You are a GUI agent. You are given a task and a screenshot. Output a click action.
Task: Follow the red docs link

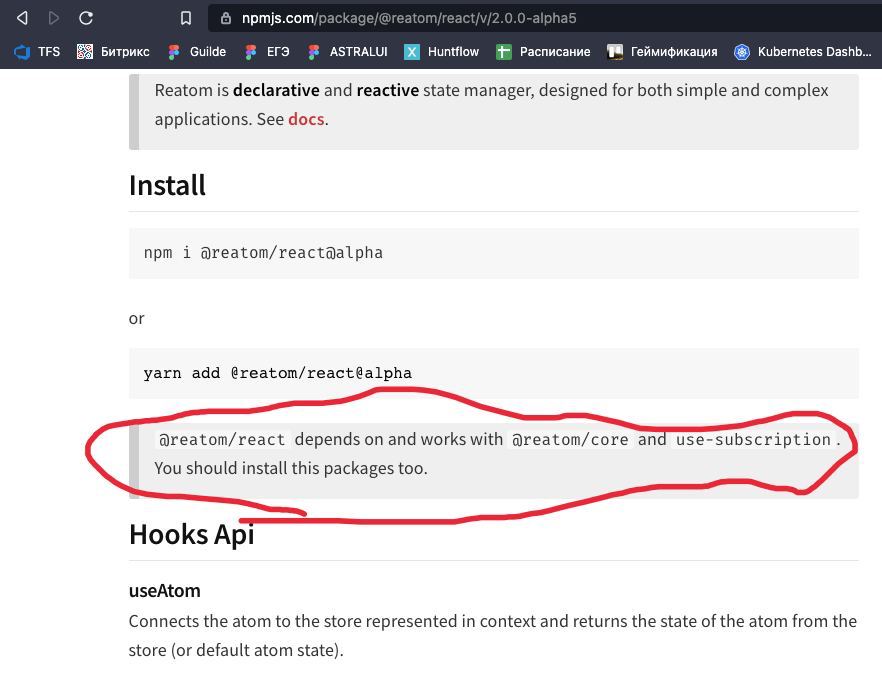tap(306, 119)
